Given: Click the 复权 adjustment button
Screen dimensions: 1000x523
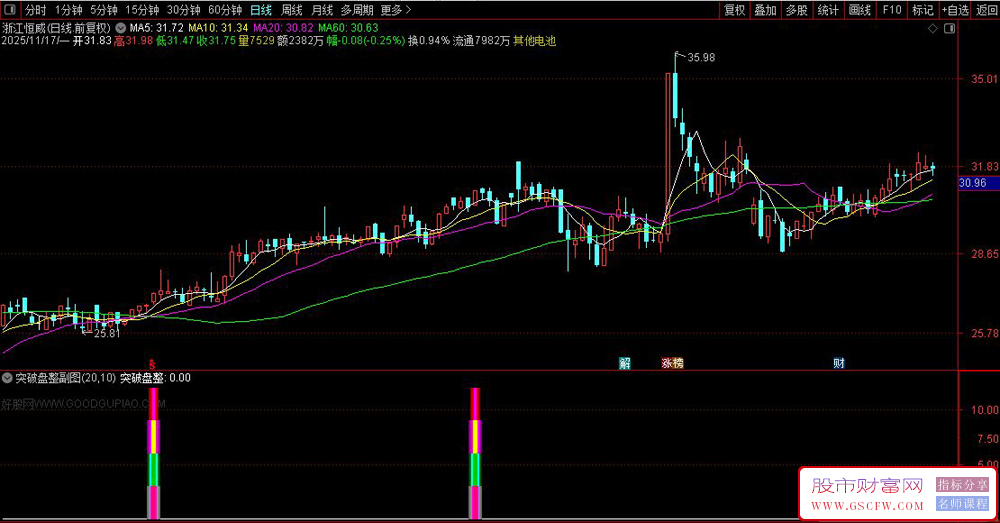Looking at the screenshot, I should (735, 10).
